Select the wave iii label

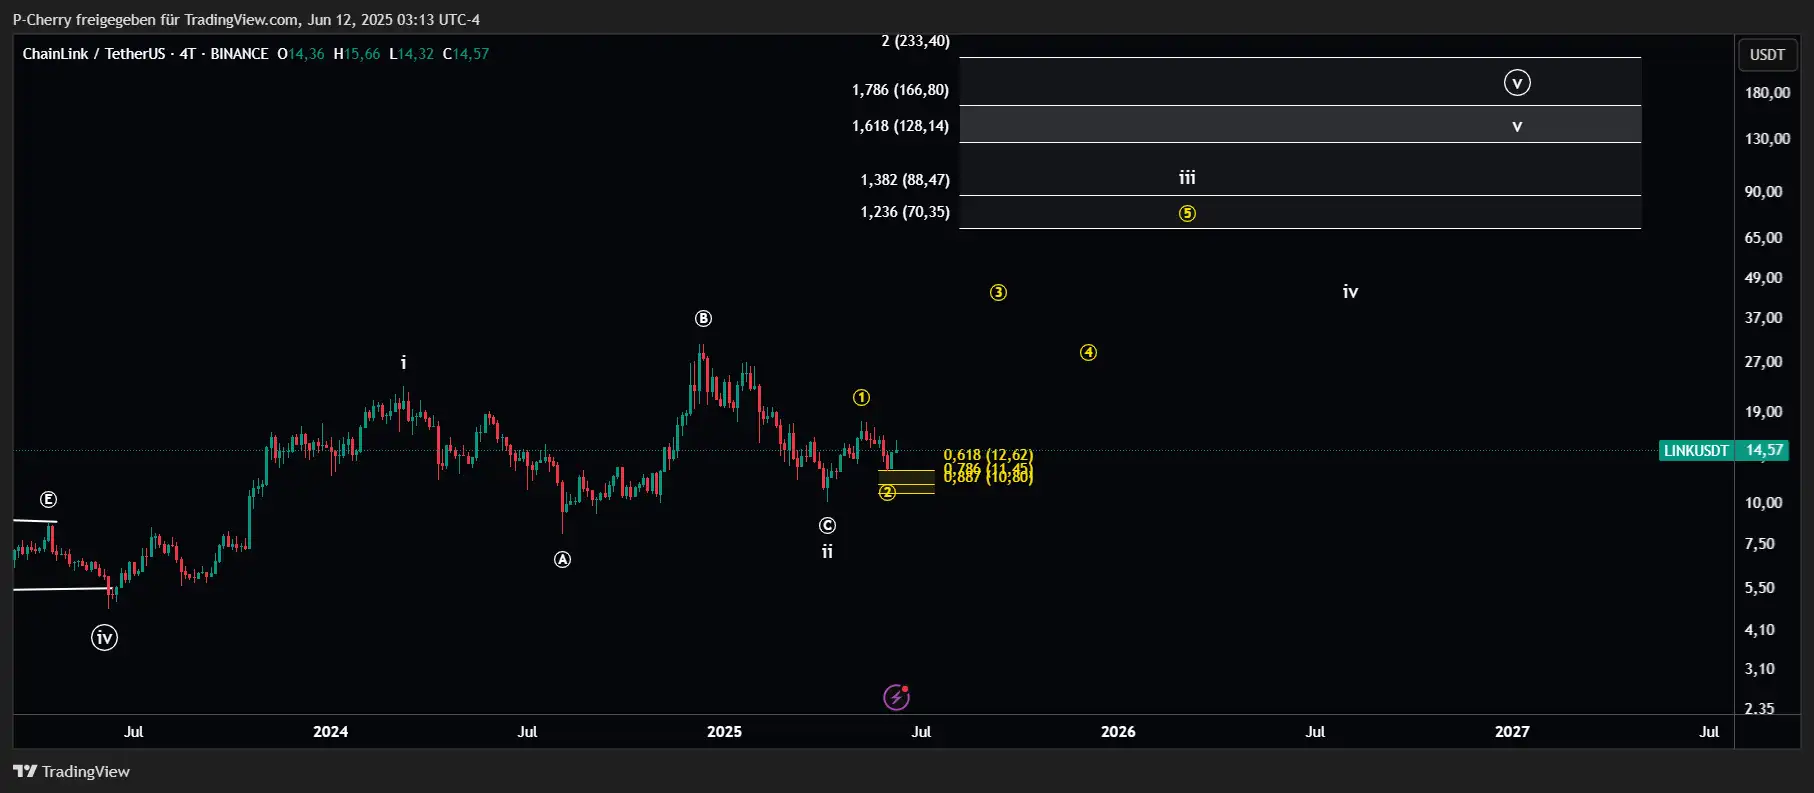coord(1187,177)
